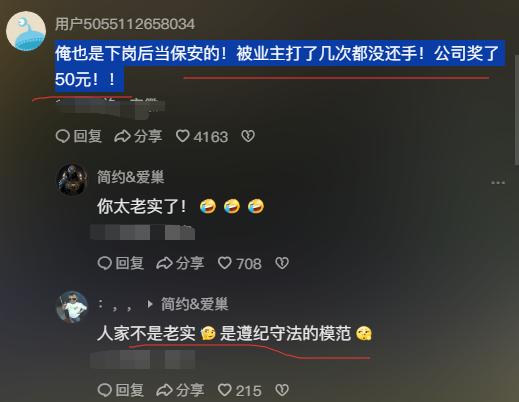
Task: Share the top comment about the security guard
Action: 138,136
